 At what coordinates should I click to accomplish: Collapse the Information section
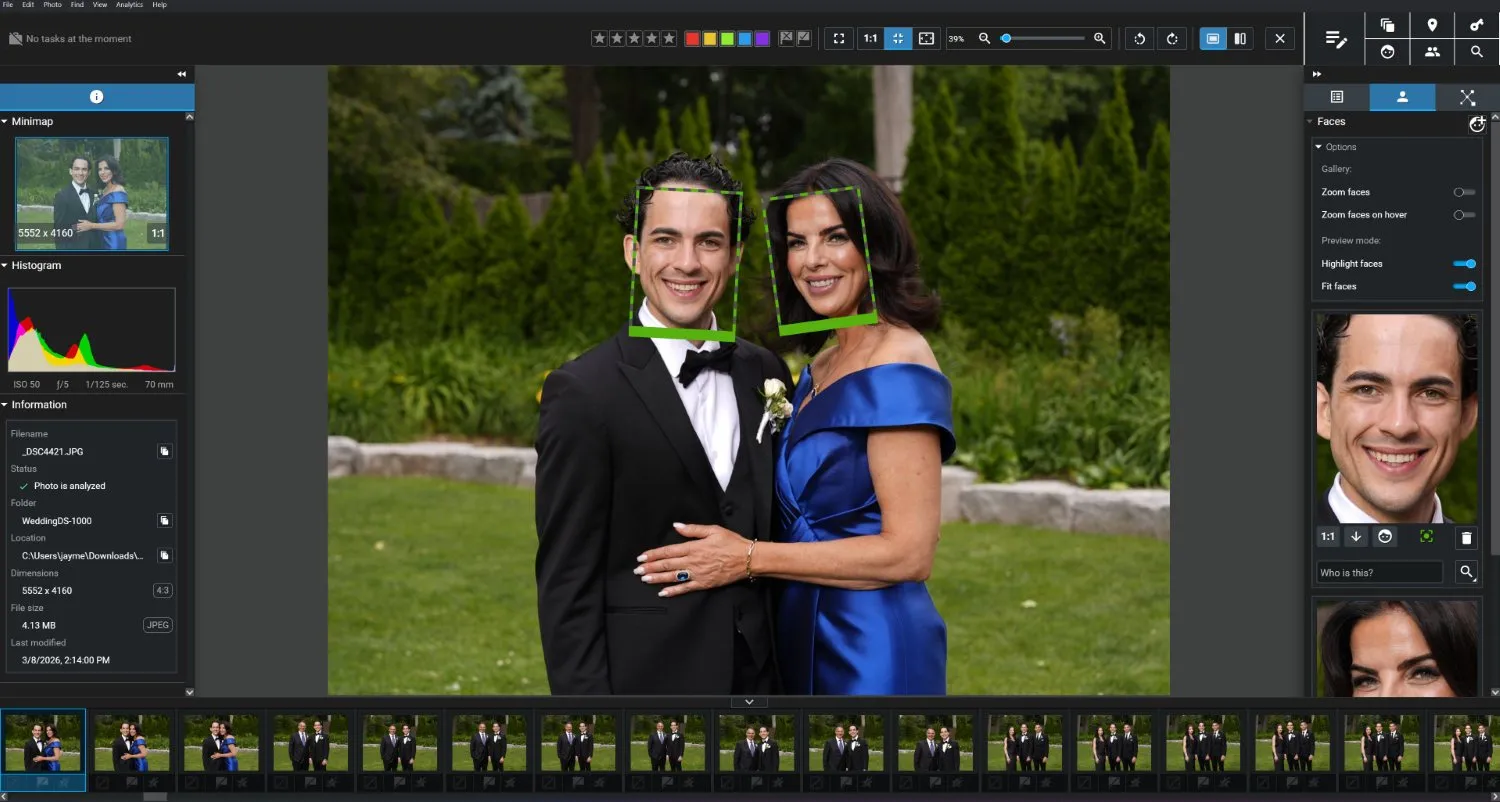click(5, 405)
